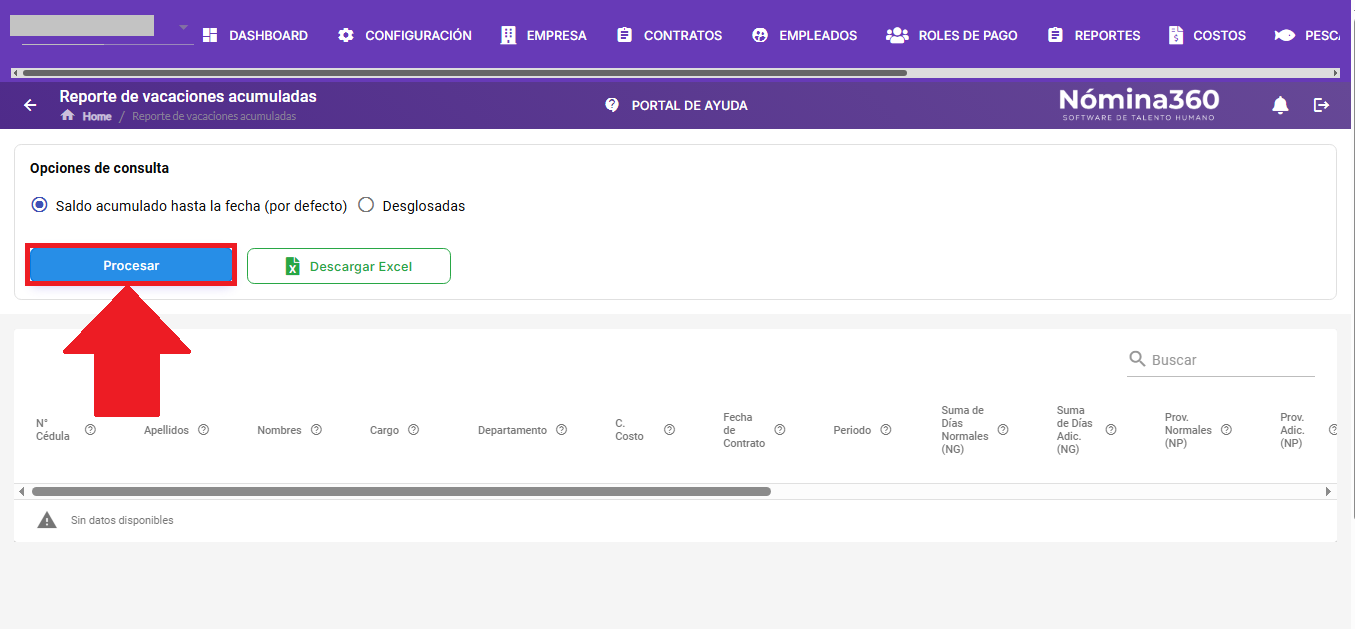Image resolution: width=1355 pixels, height=629 pixels.
Task: Click the notifications bell icon
Action: coord(1280,105)
